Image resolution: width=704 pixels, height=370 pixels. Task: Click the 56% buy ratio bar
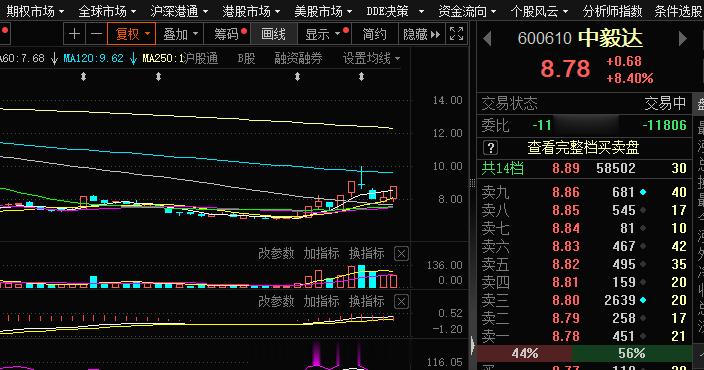[631, 353]
